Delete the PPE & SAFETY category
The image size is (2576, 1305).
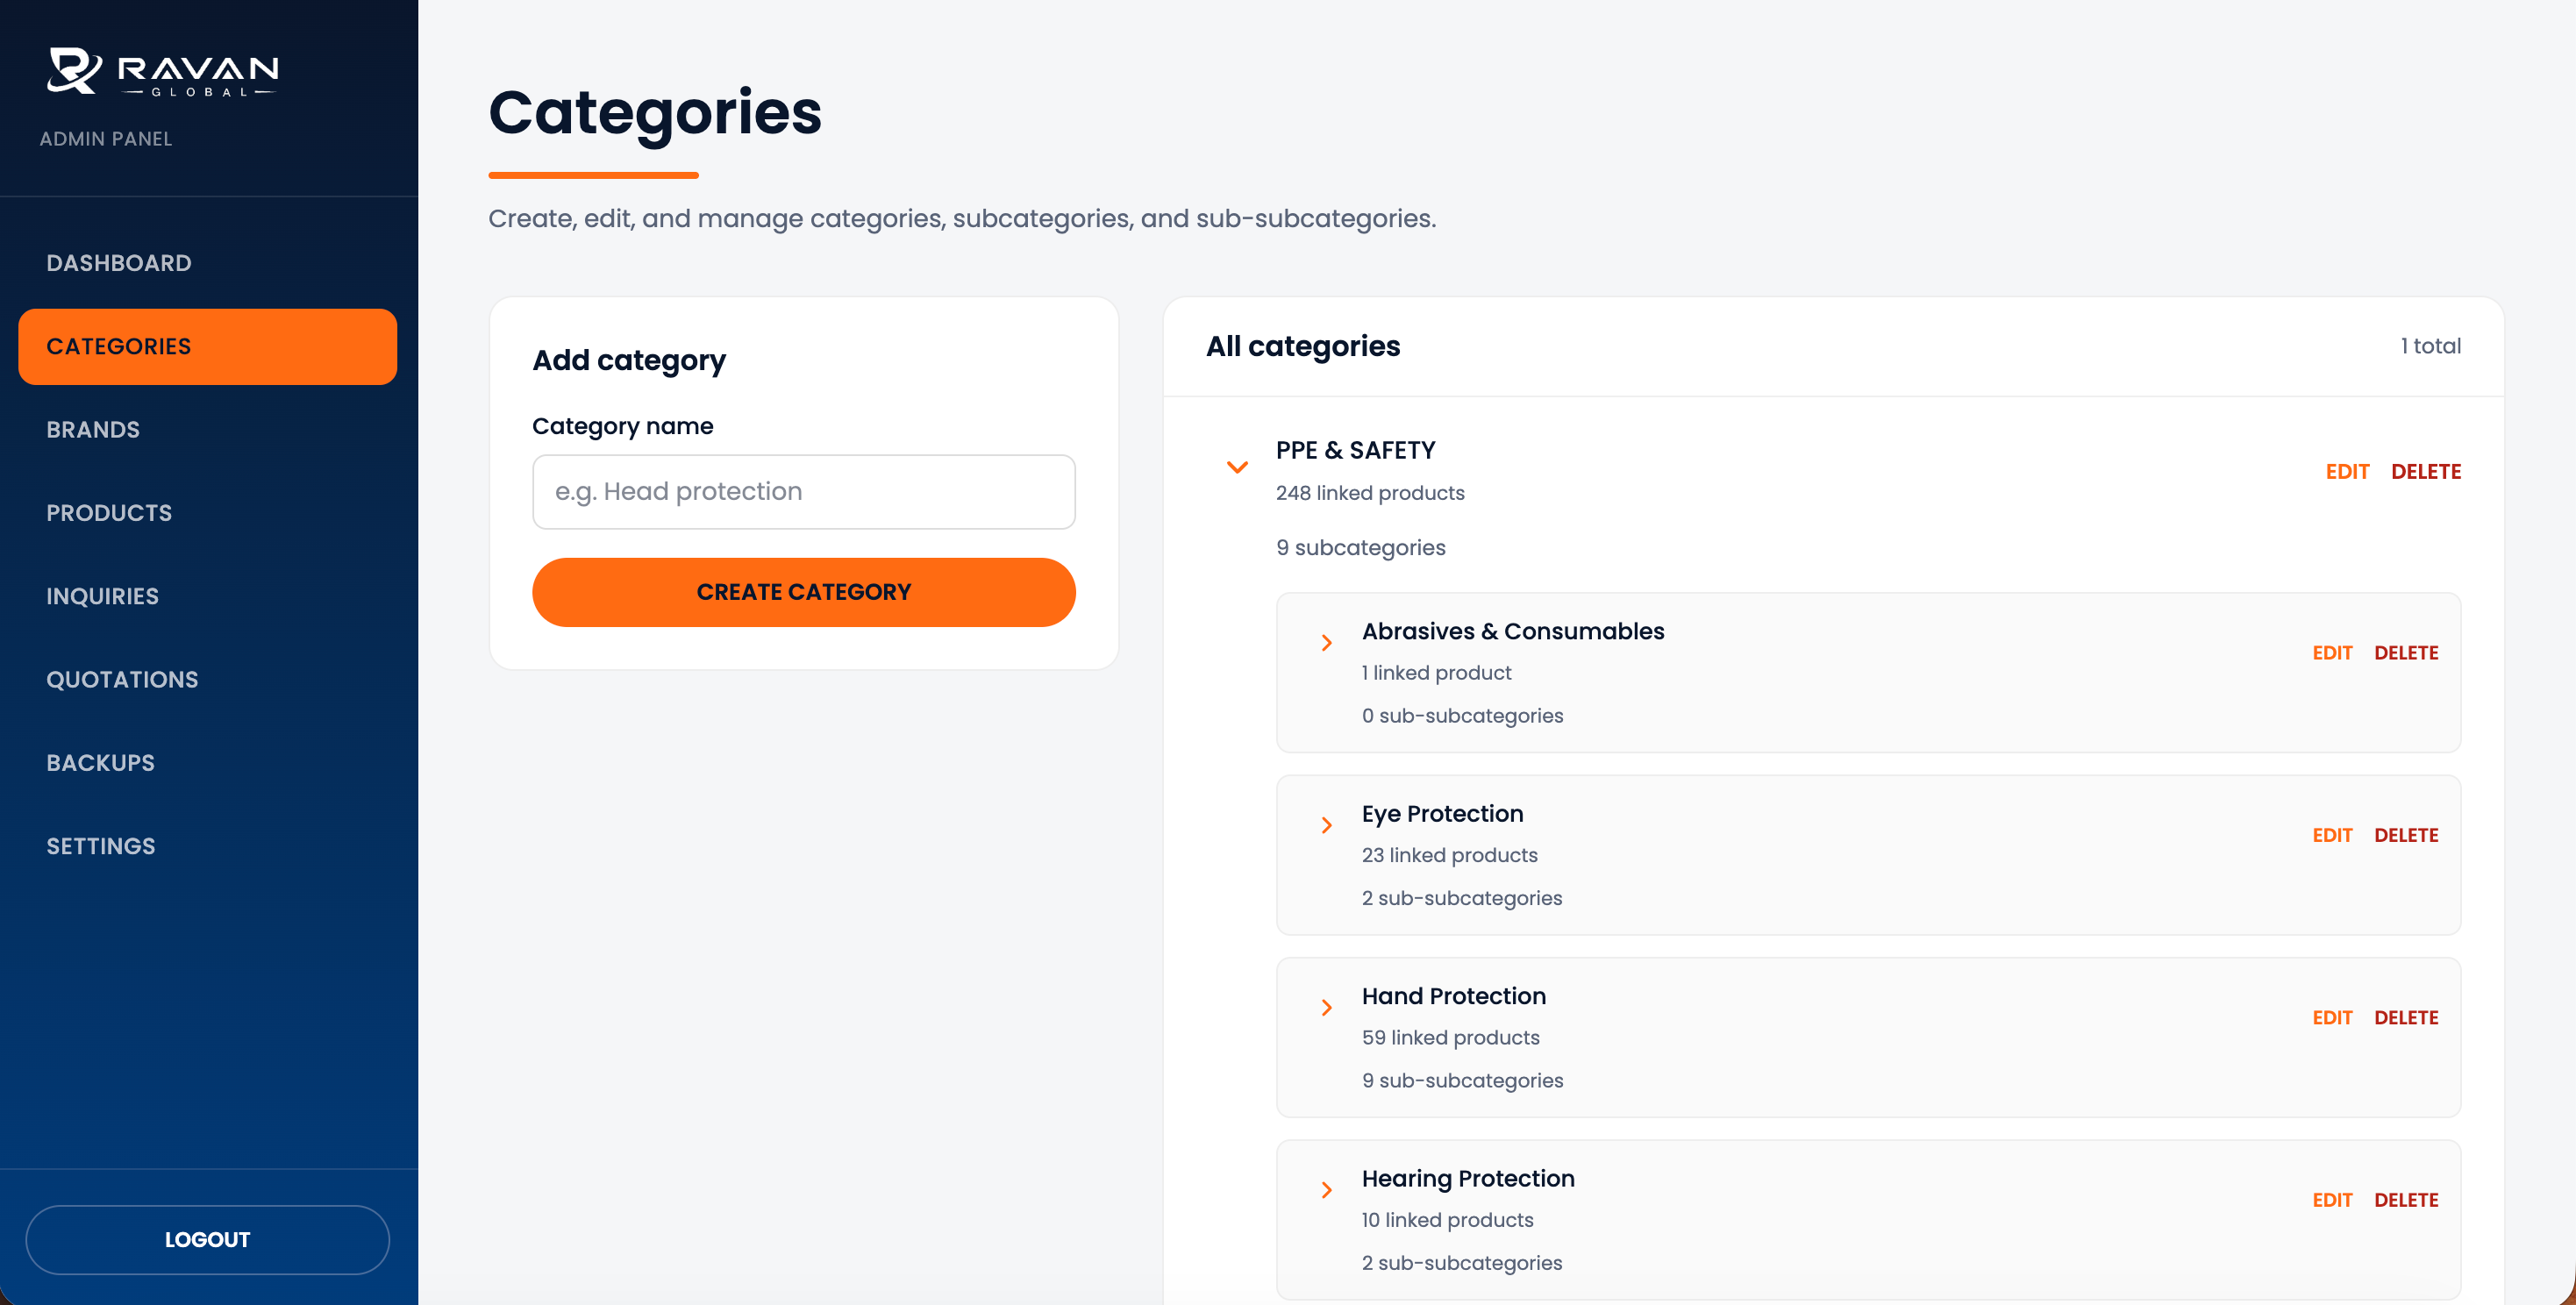coord(2425,472)
